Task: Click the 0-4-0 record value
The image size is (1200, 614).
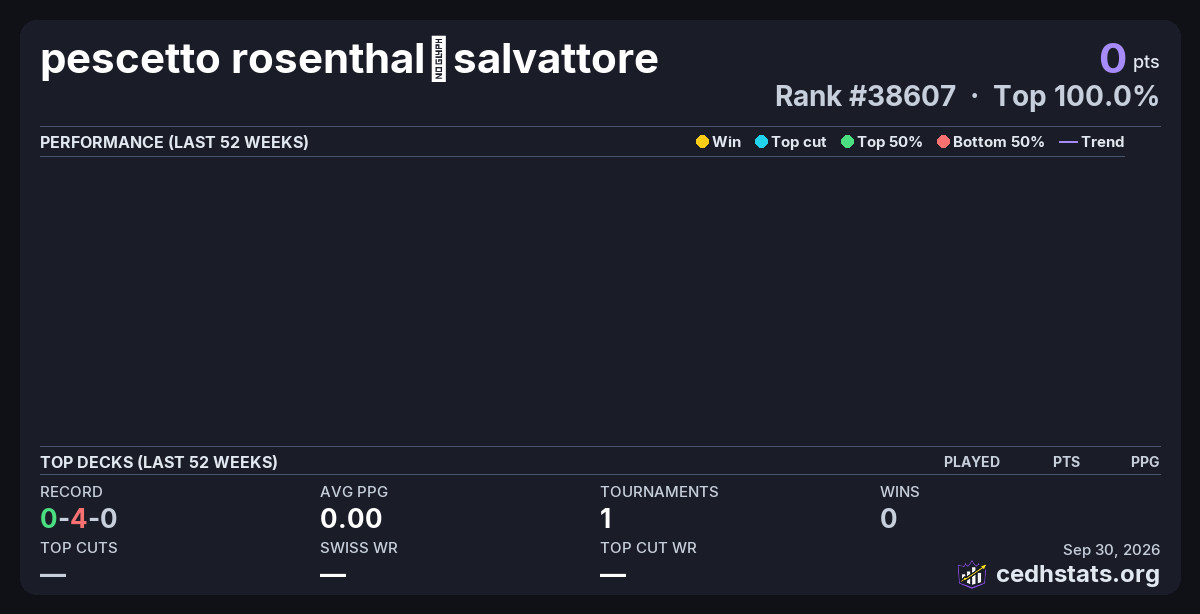Action: 79,518
